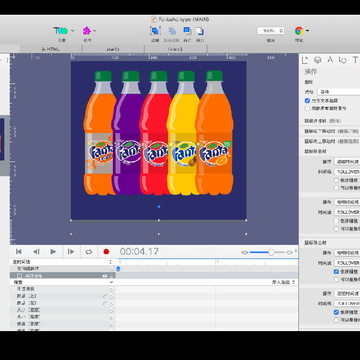Select the ACTION layer row in timeline
Image resolution: width=360 pixels, height=360 pixels.
[63, 276]
